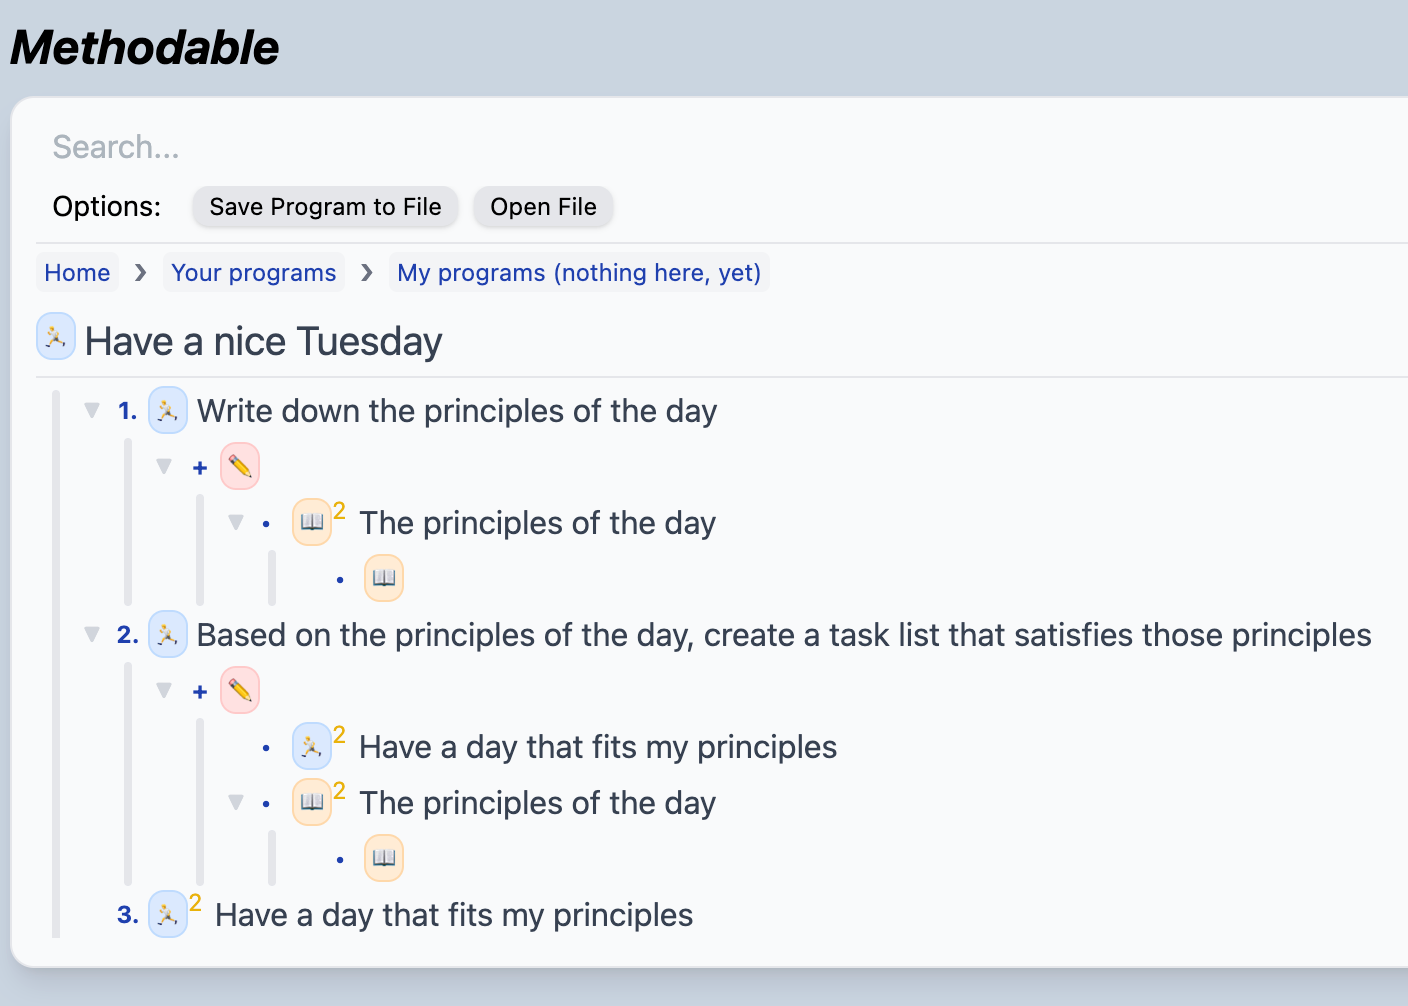Viewport: 1408px width, 1006px height.
Task: Click pencil icon under Write down the principles
Action: pos(240,466)
